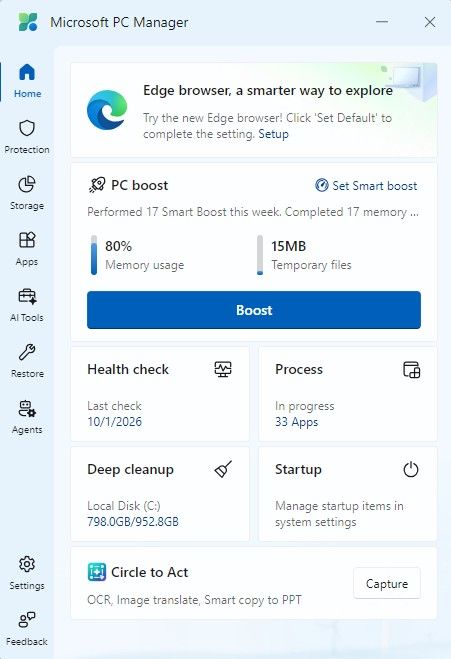Click the Smart Boost summary text

pyautogui.click(x=253, y=212)
